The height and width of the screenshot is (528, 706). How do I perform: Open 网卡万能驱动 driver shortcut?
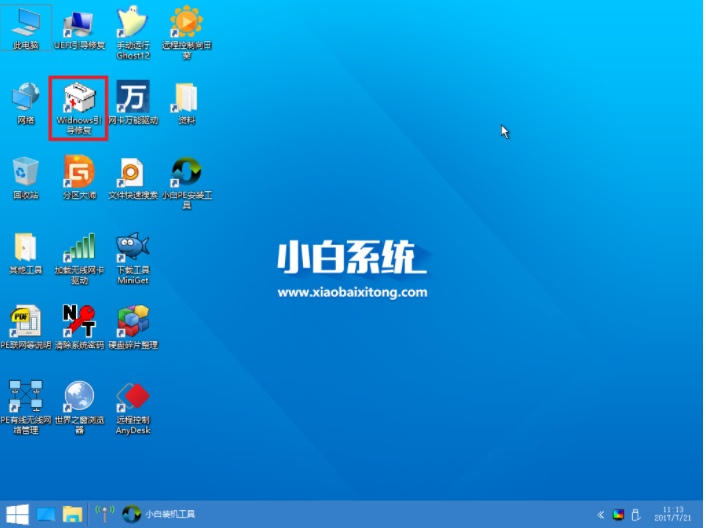pyautogui.click(x=132, y=99)
